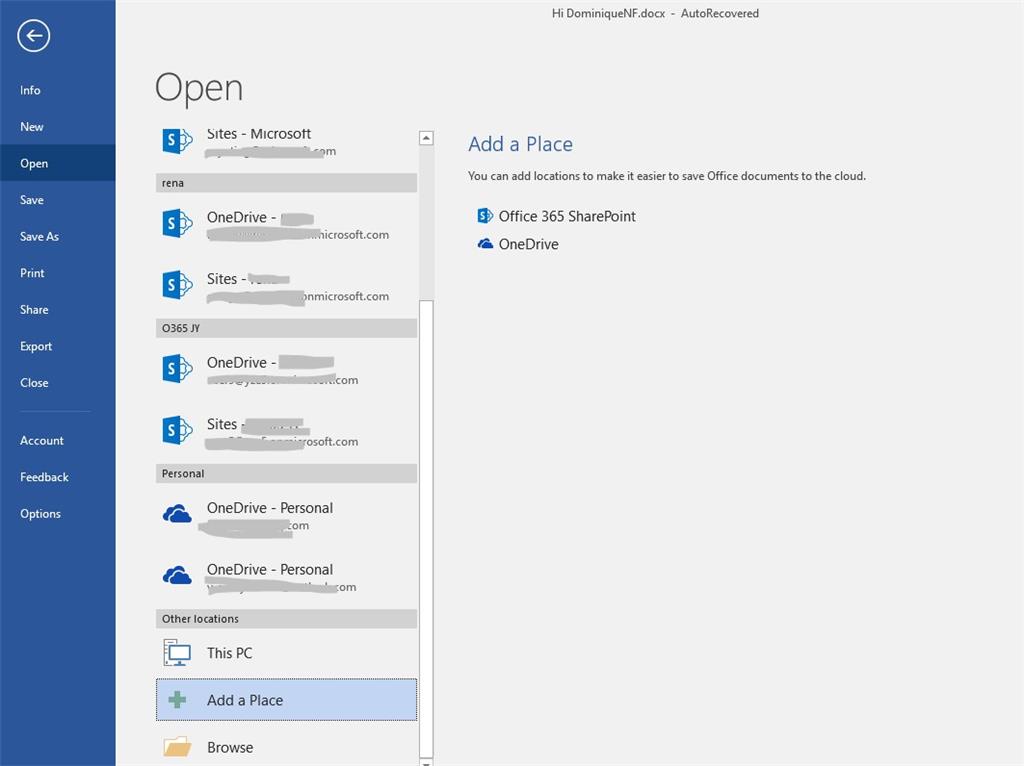The width and height of the screenshot is (1024, 766).
Task: Open the Export page
Action: [x=36, y=346]
